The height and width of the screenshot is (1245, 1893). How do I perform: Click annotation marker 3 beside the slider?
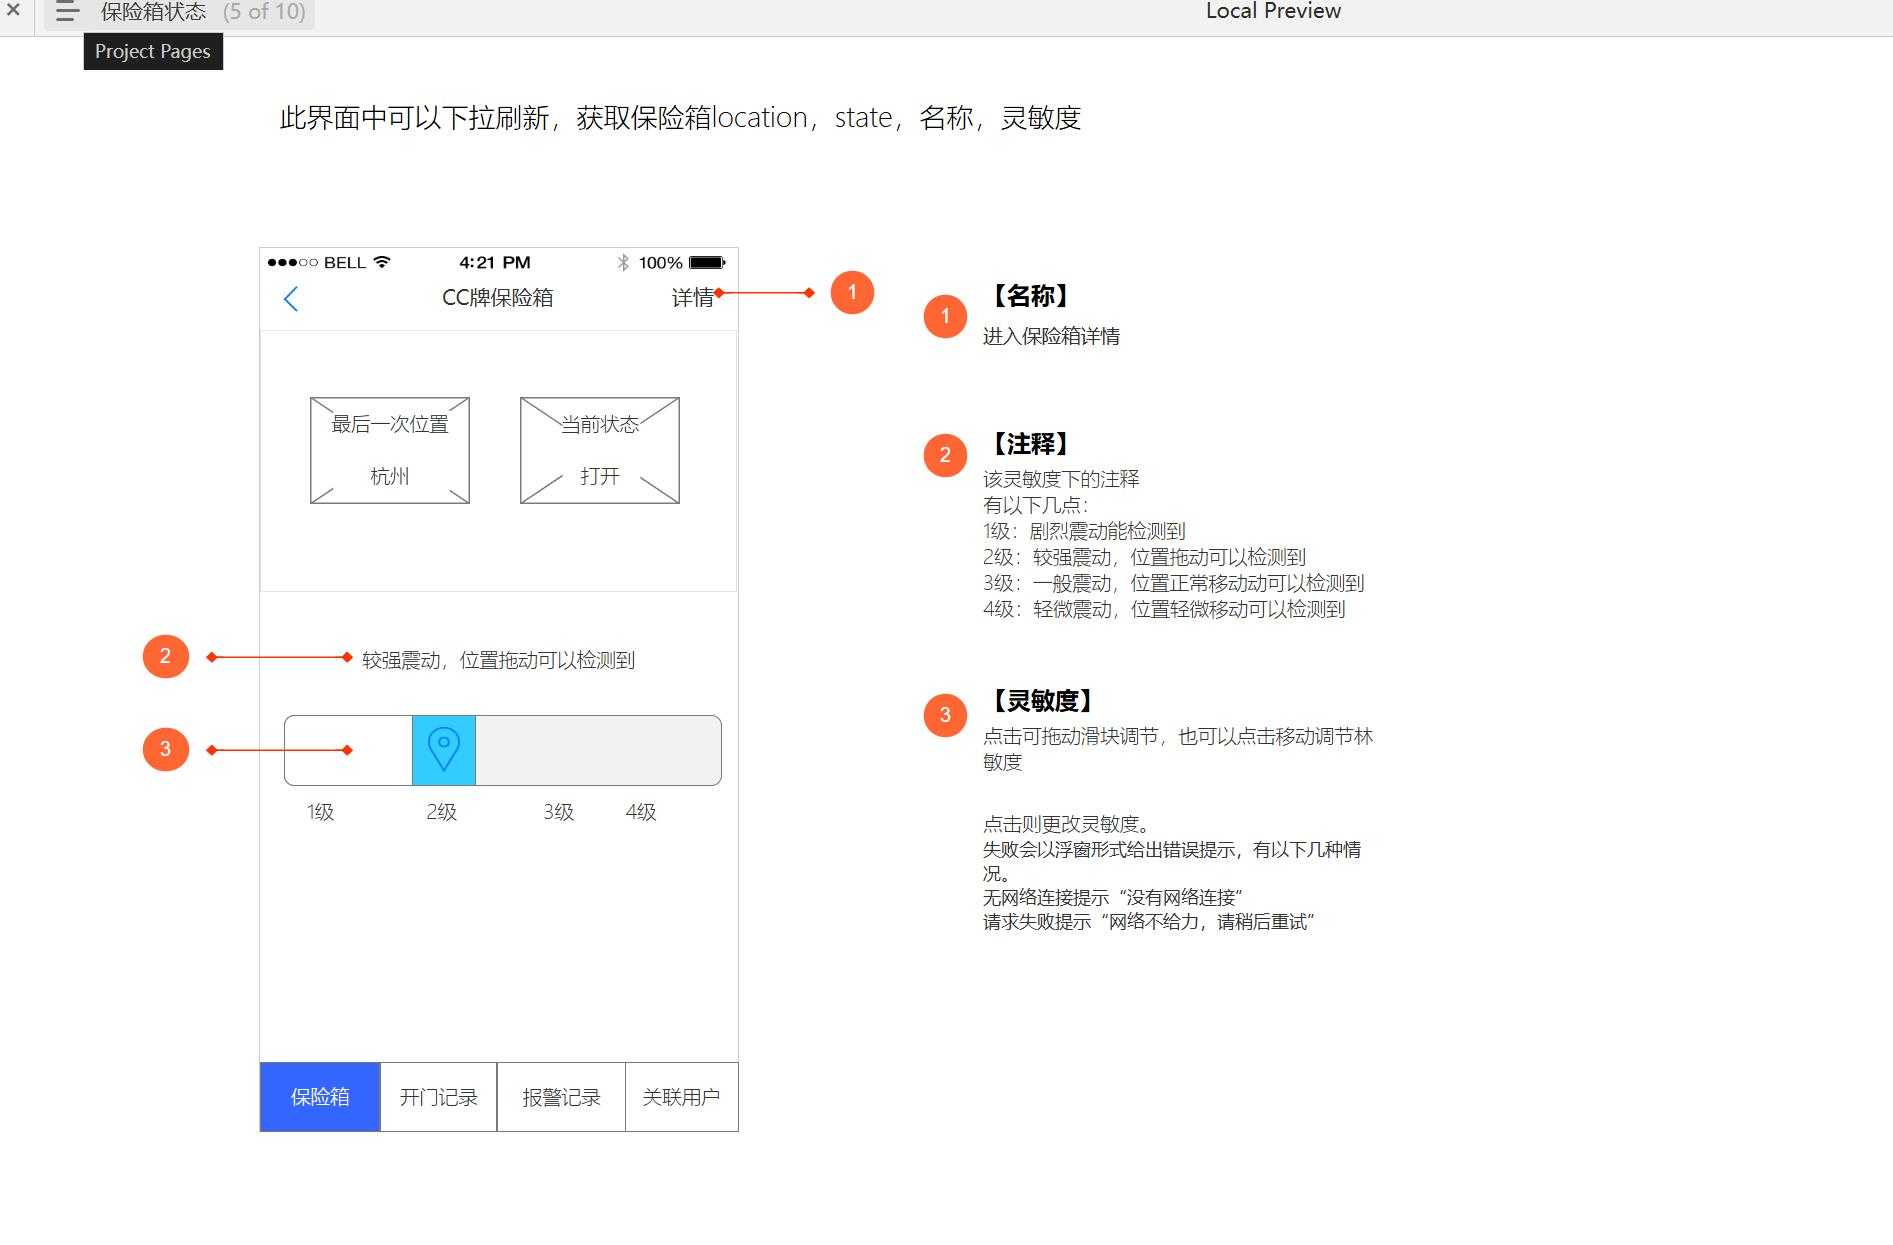(165, 748)
